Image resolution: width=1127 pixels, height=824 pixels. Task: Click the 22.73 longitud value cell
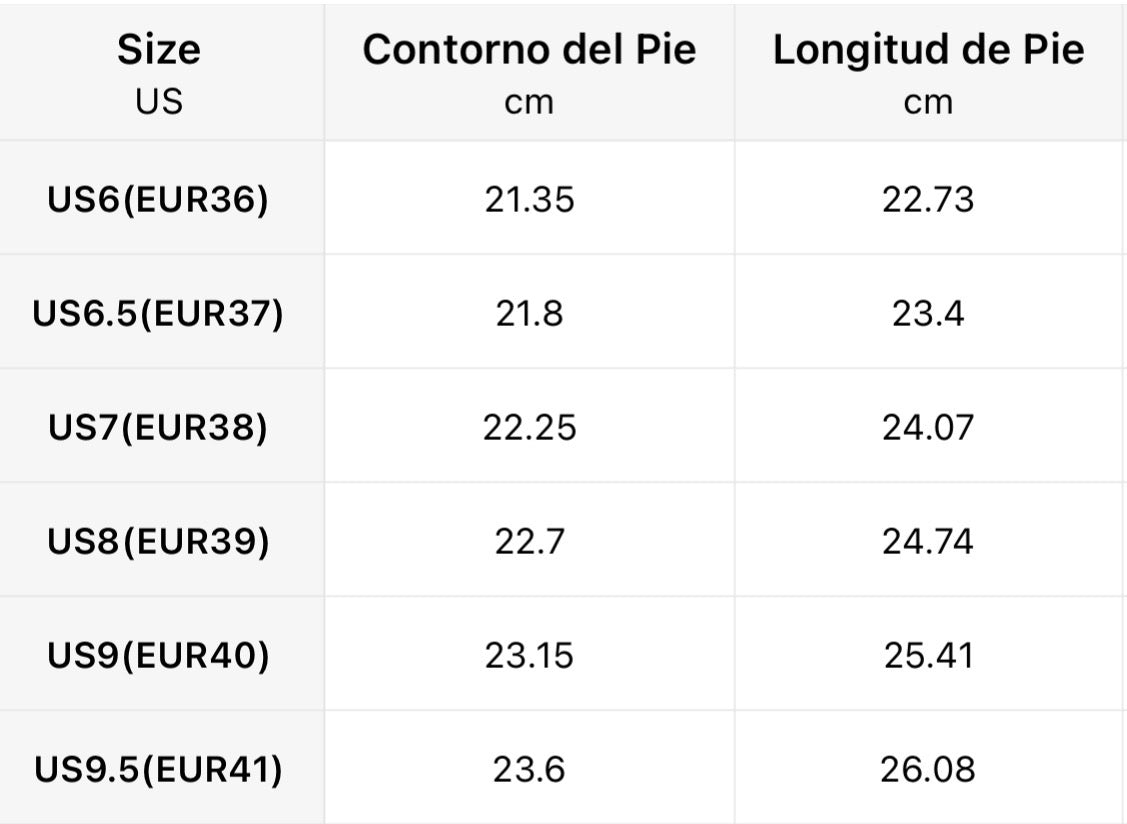928,200
